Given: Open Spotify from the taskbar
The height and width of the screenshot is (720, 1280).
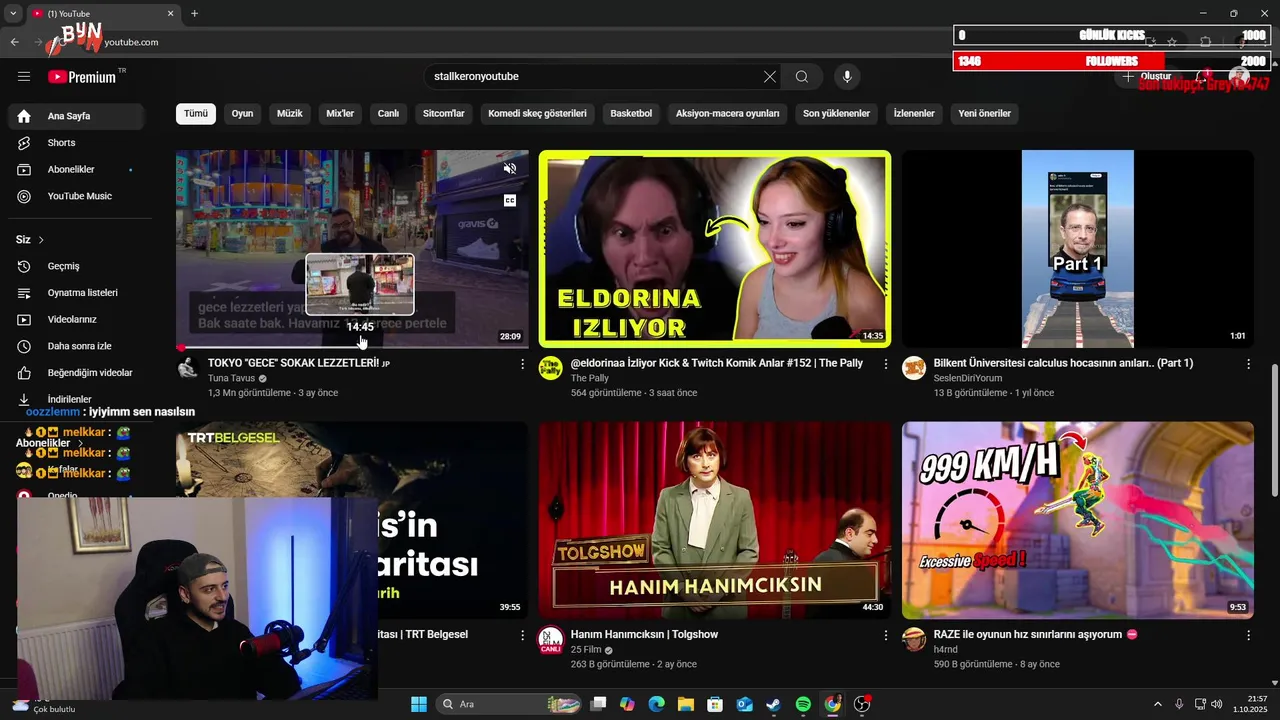Looking at the screenshot, I should (803, 704).
